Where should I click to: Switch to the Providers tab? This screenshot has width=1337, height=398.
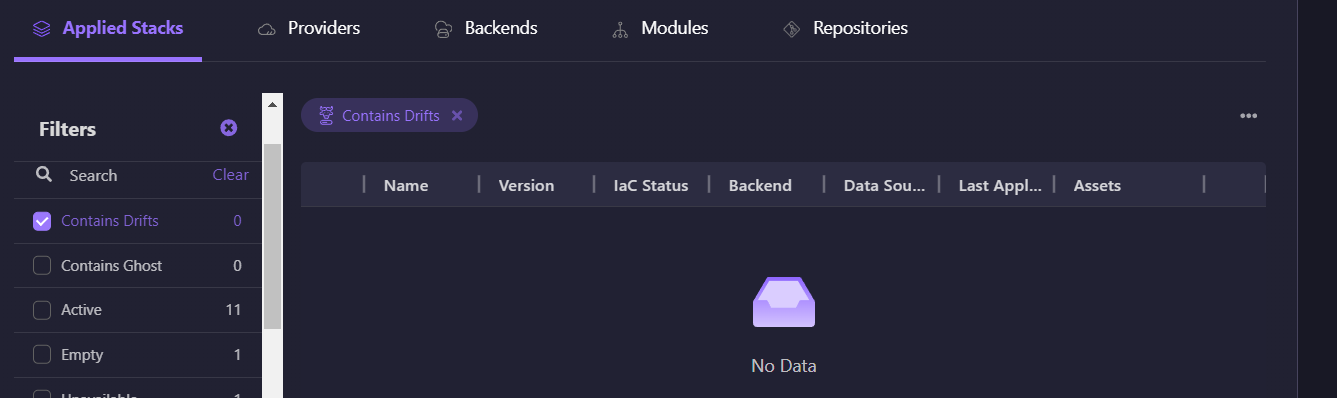[309, 29]
